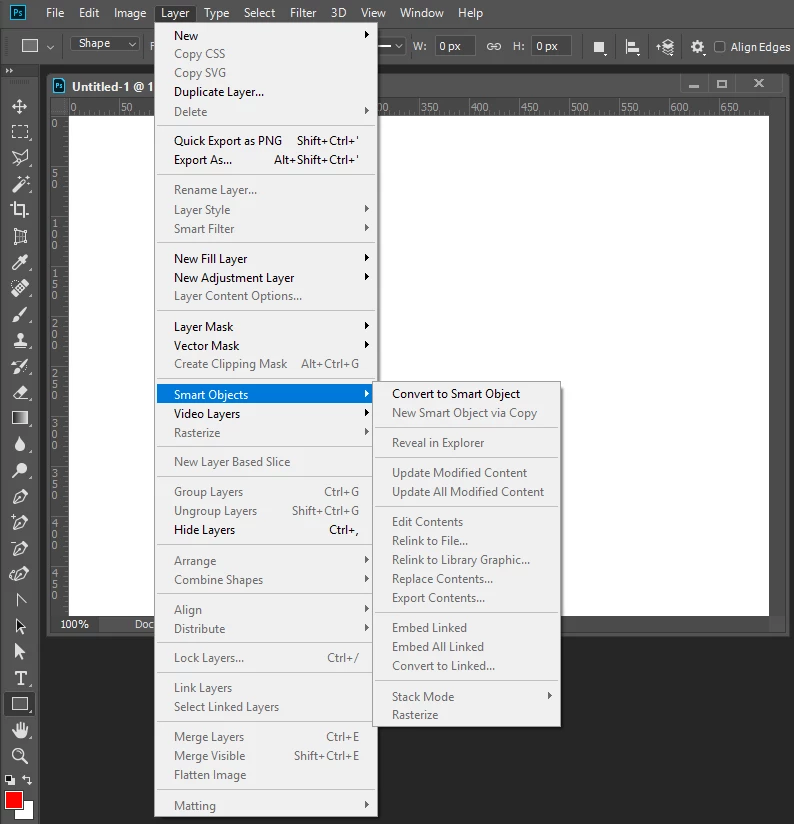The height and width of the screenshot is (824, 794).
Task: Select the Gradient tool
Action: (x=20, y=418)
